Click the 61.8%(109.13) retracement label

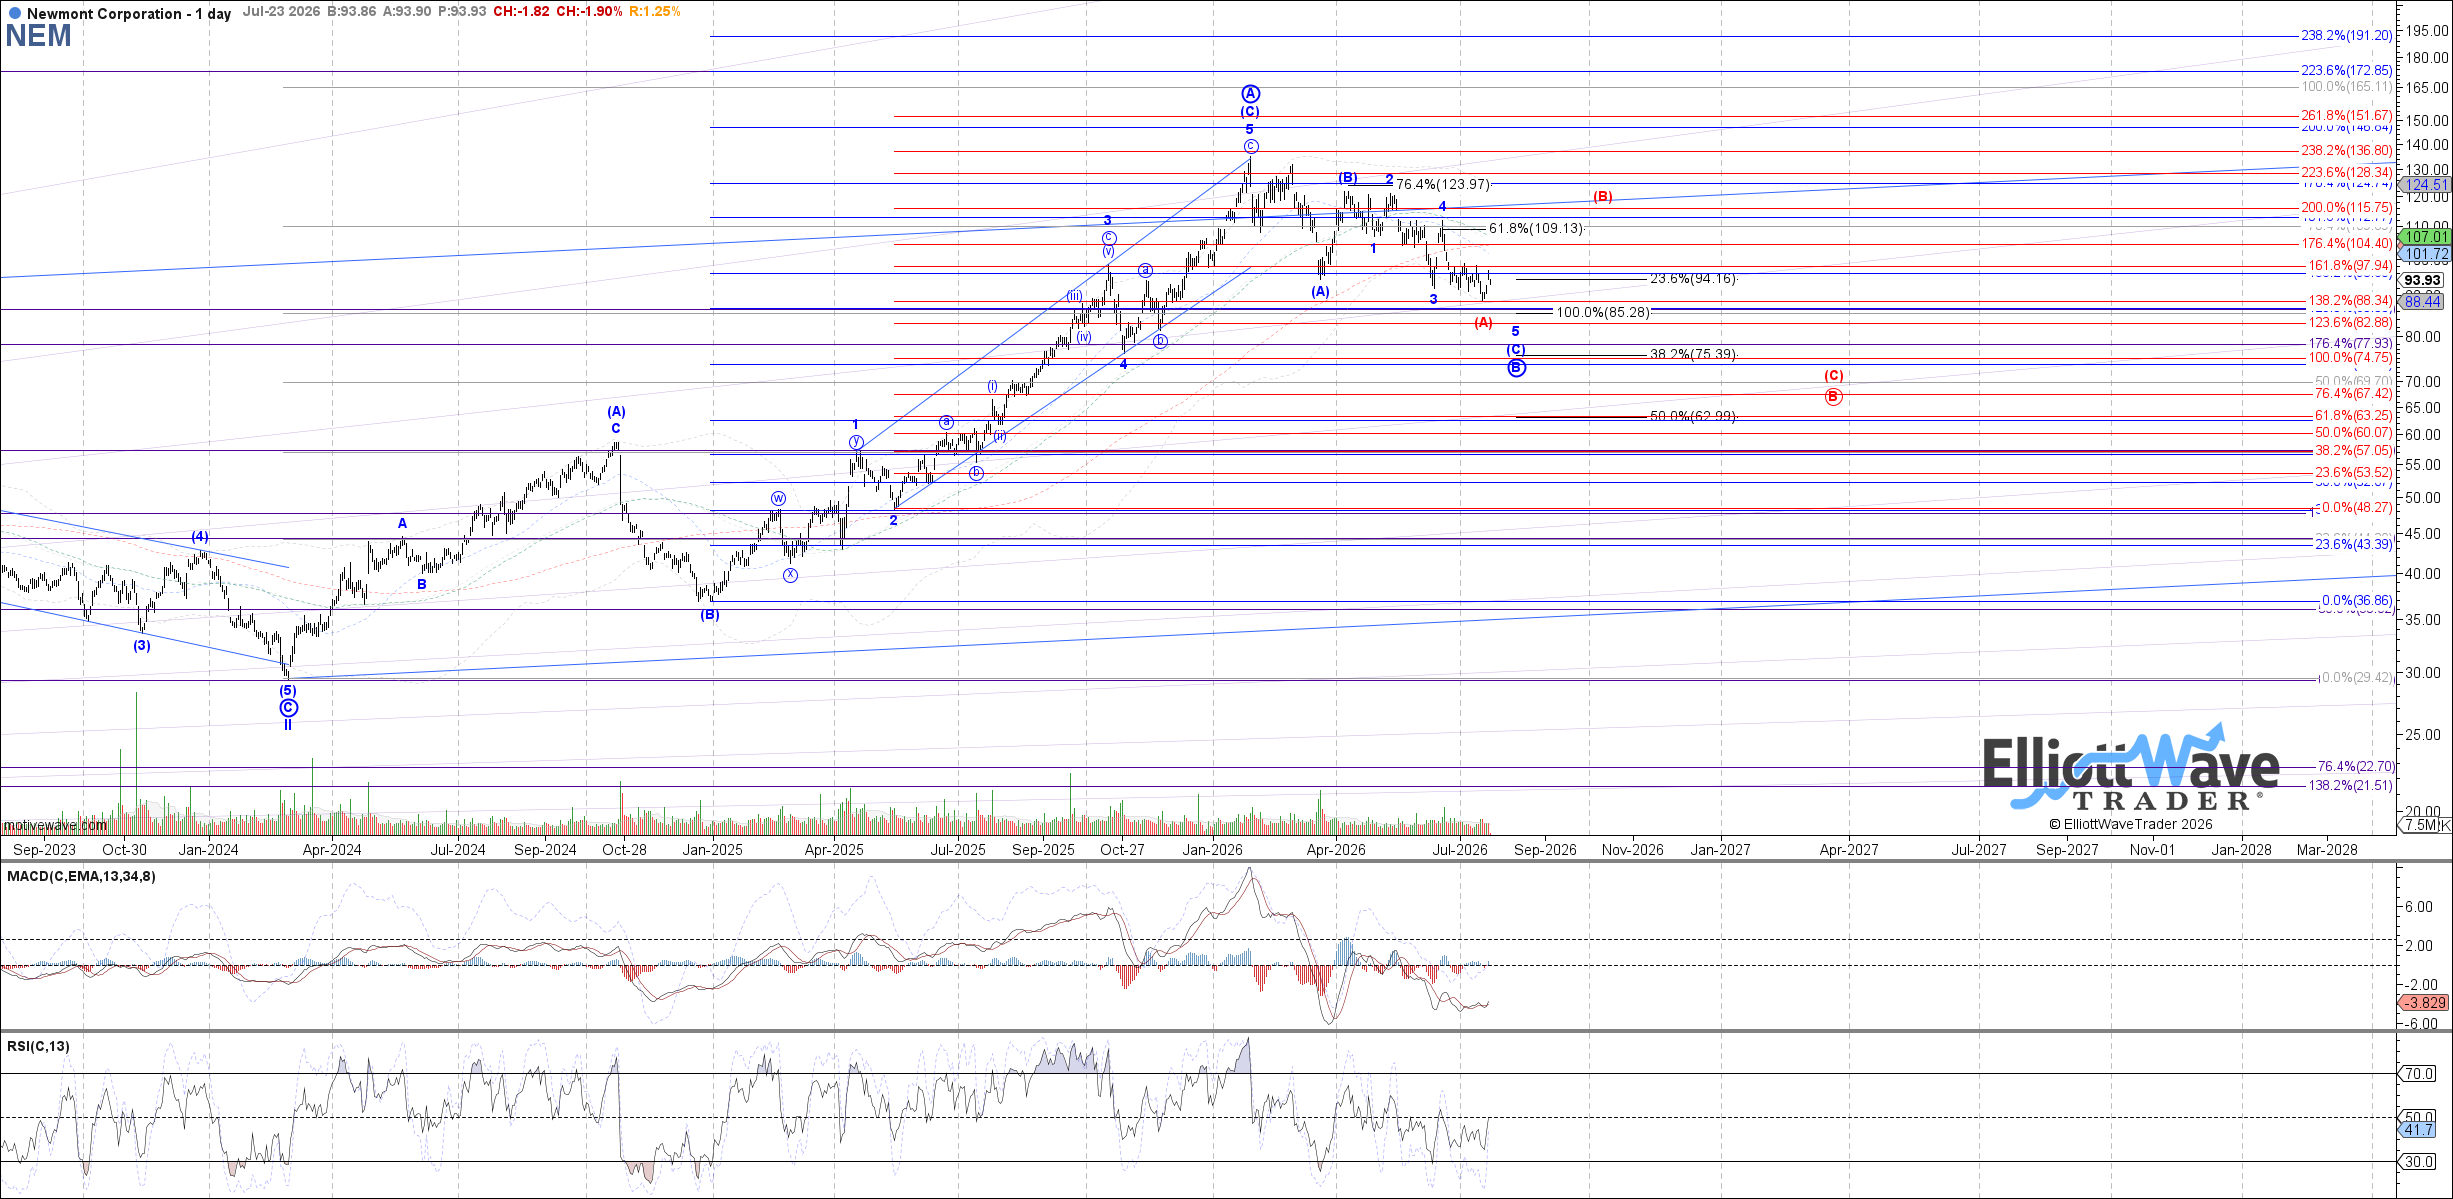click(x=1536, y=229)
